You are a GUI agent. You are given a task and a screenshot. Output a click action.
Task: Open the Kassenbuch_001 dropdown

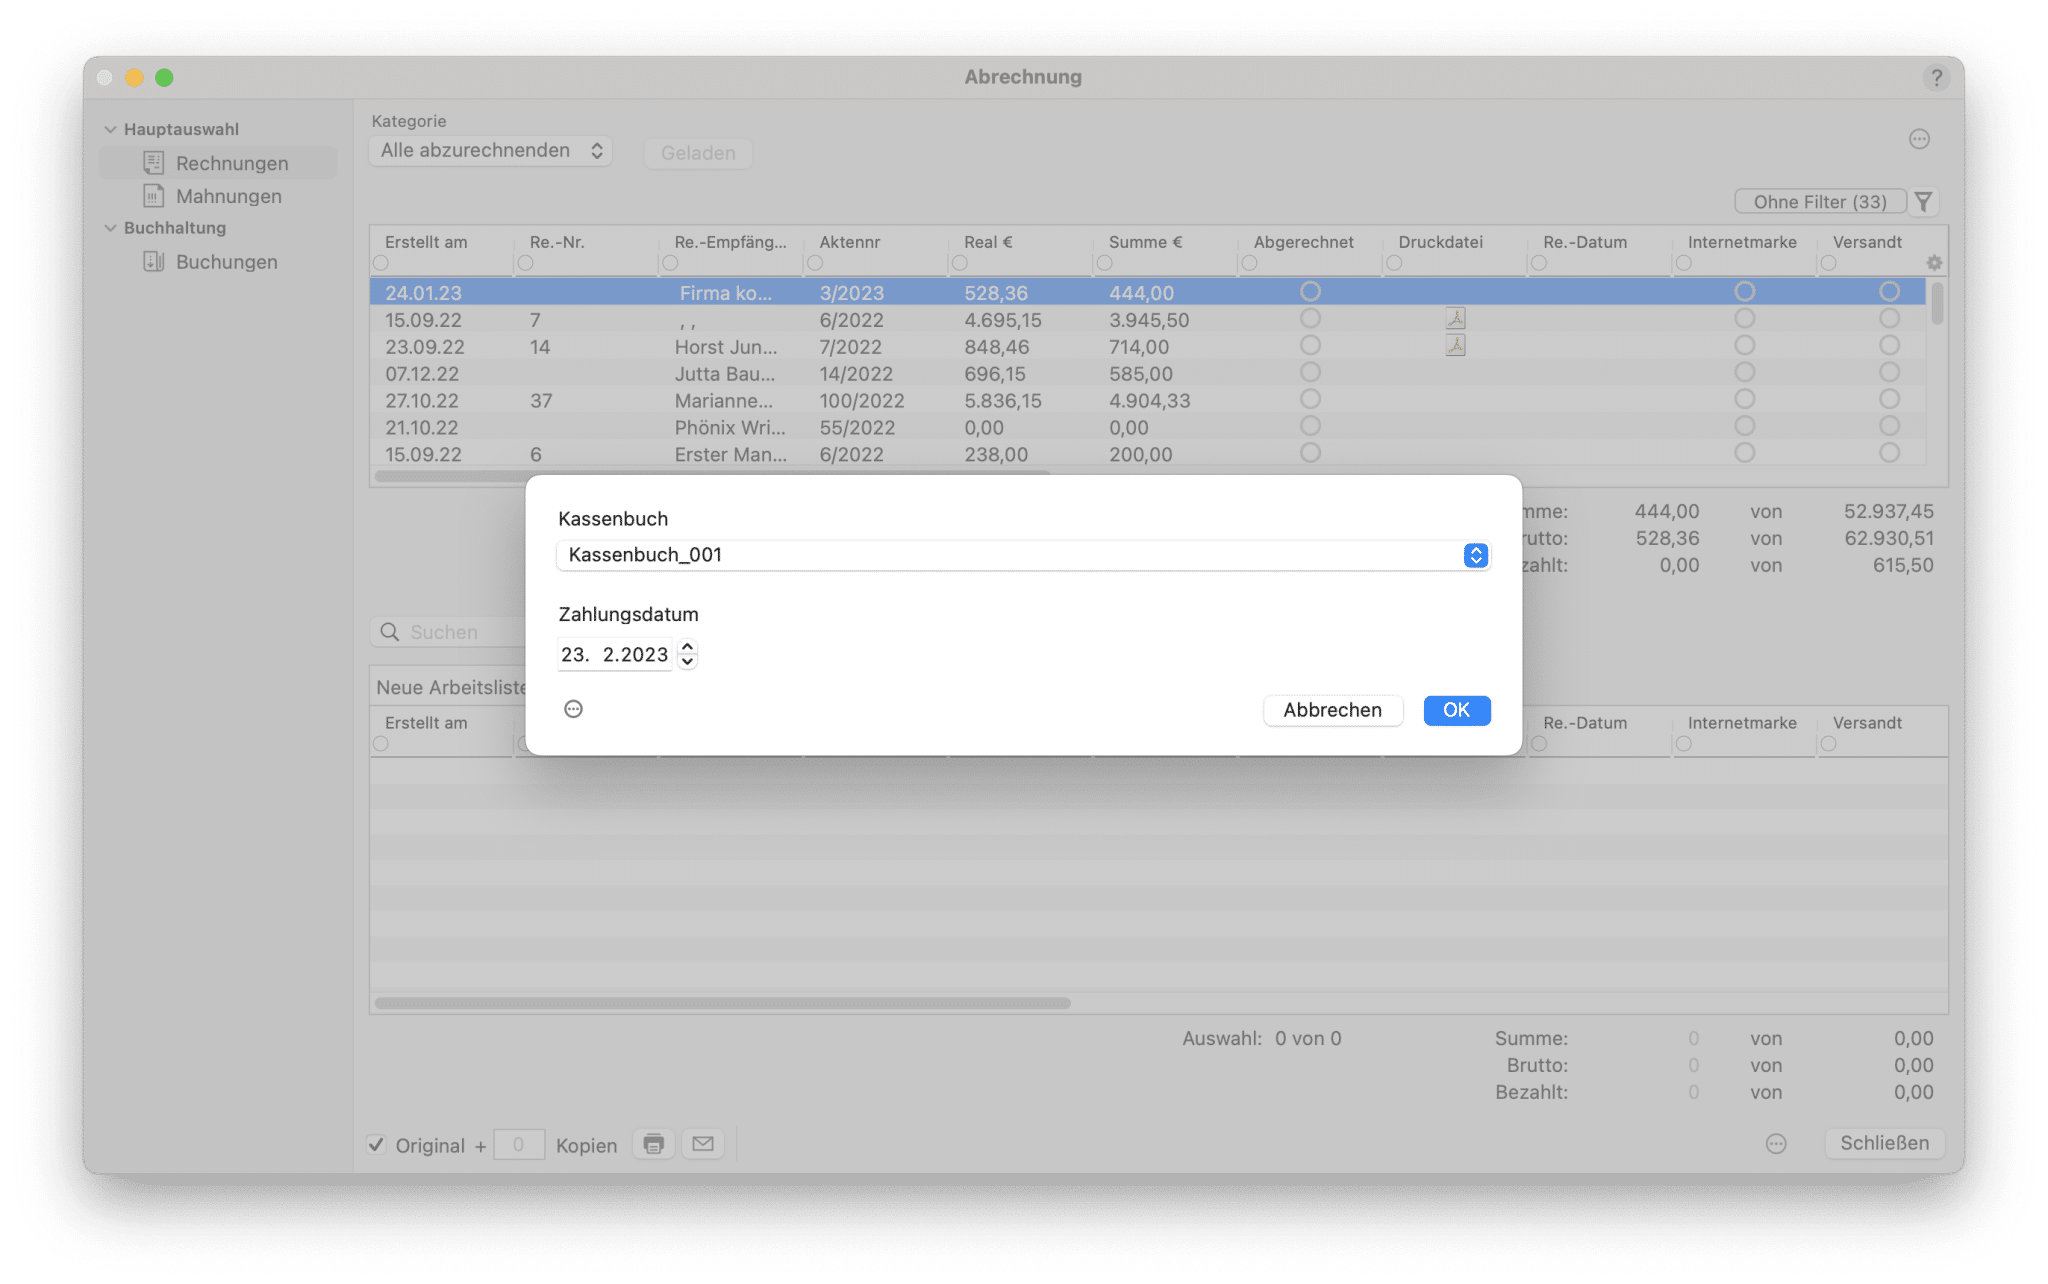(x=1023, y=555)
